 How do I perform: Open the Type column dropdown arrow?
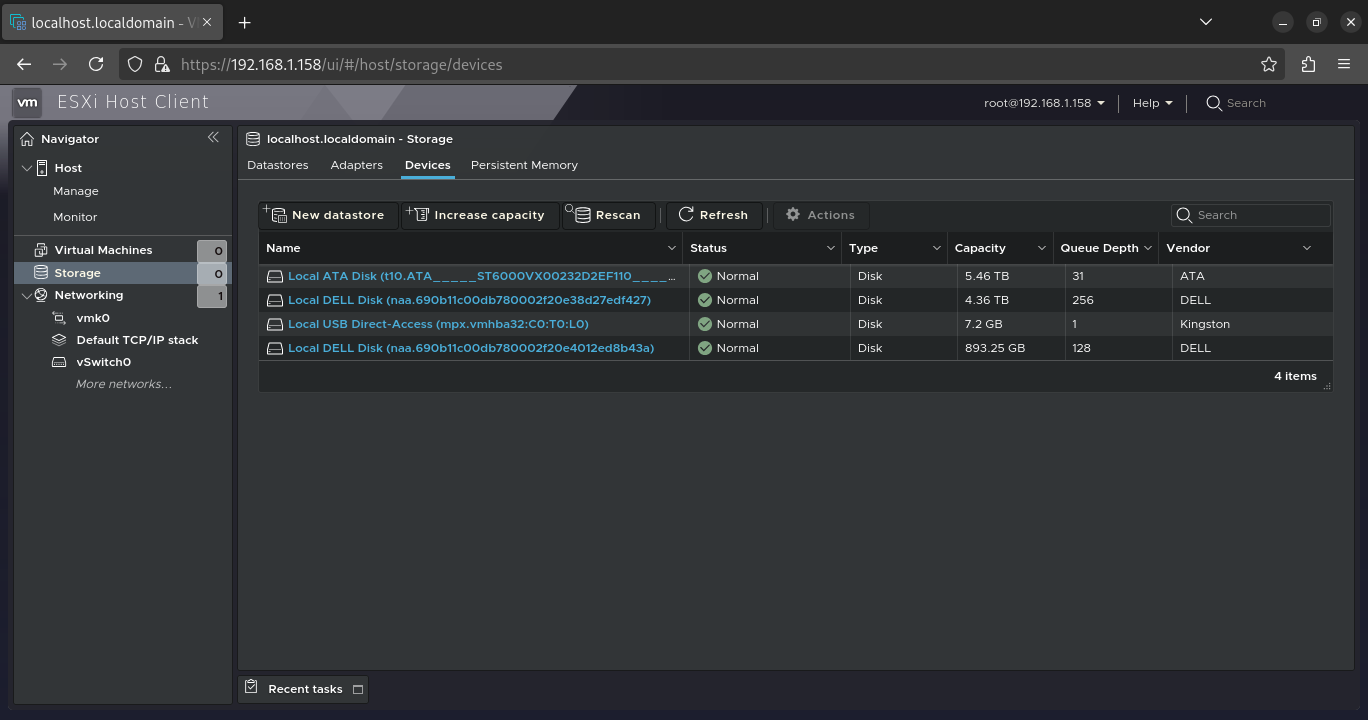(x=936, y=248)
